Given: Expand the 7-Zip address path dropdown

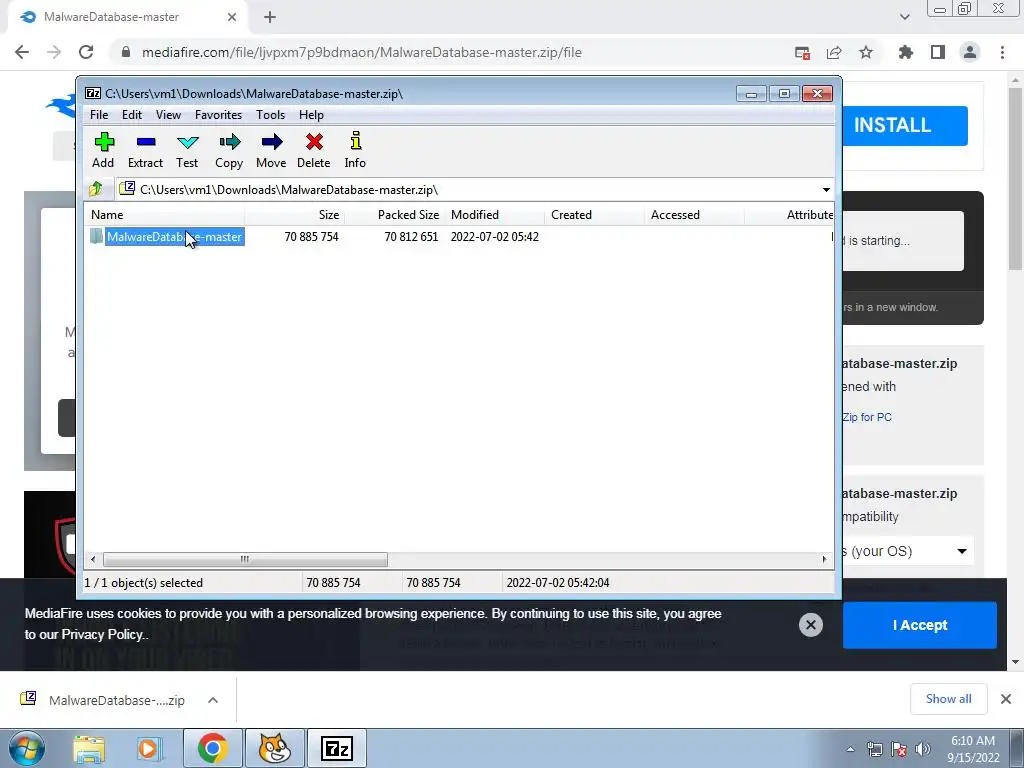Looking at the screenshot, I should click(x=826, y=189).
